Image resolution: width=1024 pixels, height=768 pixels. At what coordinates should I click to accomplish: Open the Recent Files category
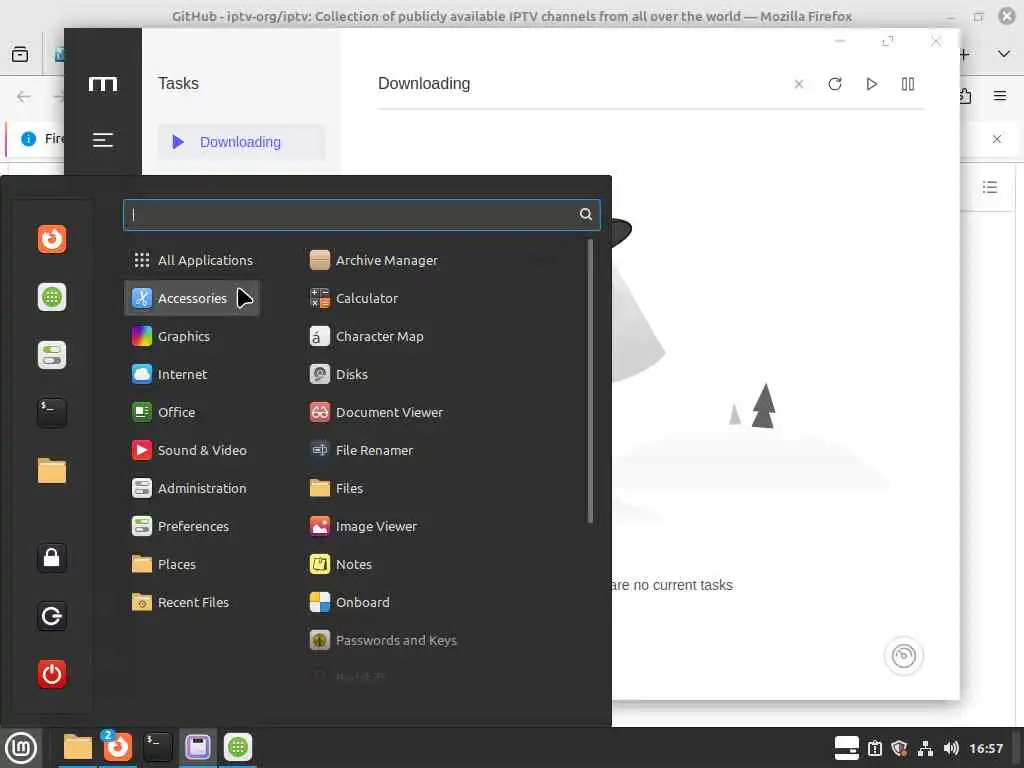(192, 601)
